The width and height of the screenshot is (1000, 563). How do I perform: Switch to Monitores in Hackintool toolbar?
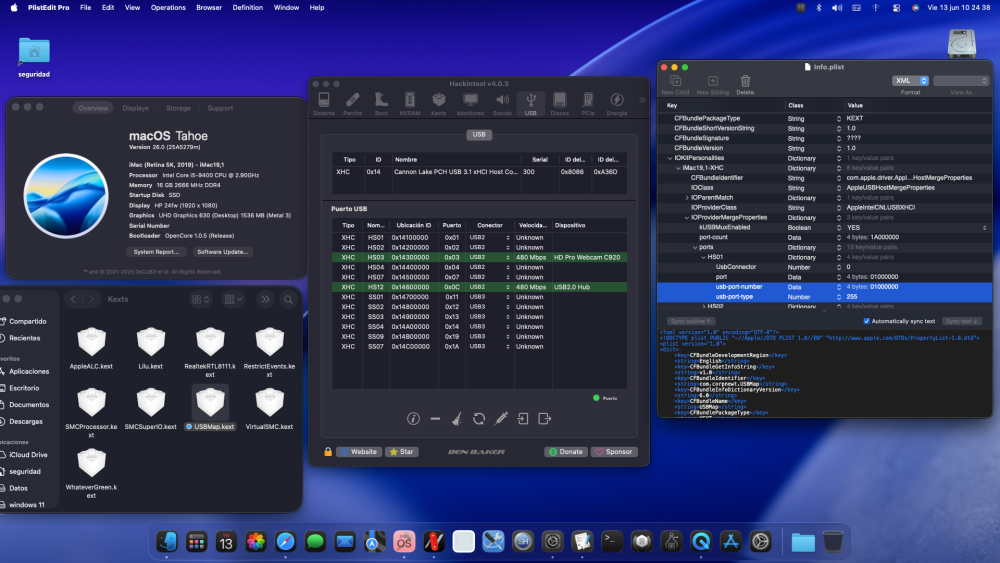470,103
